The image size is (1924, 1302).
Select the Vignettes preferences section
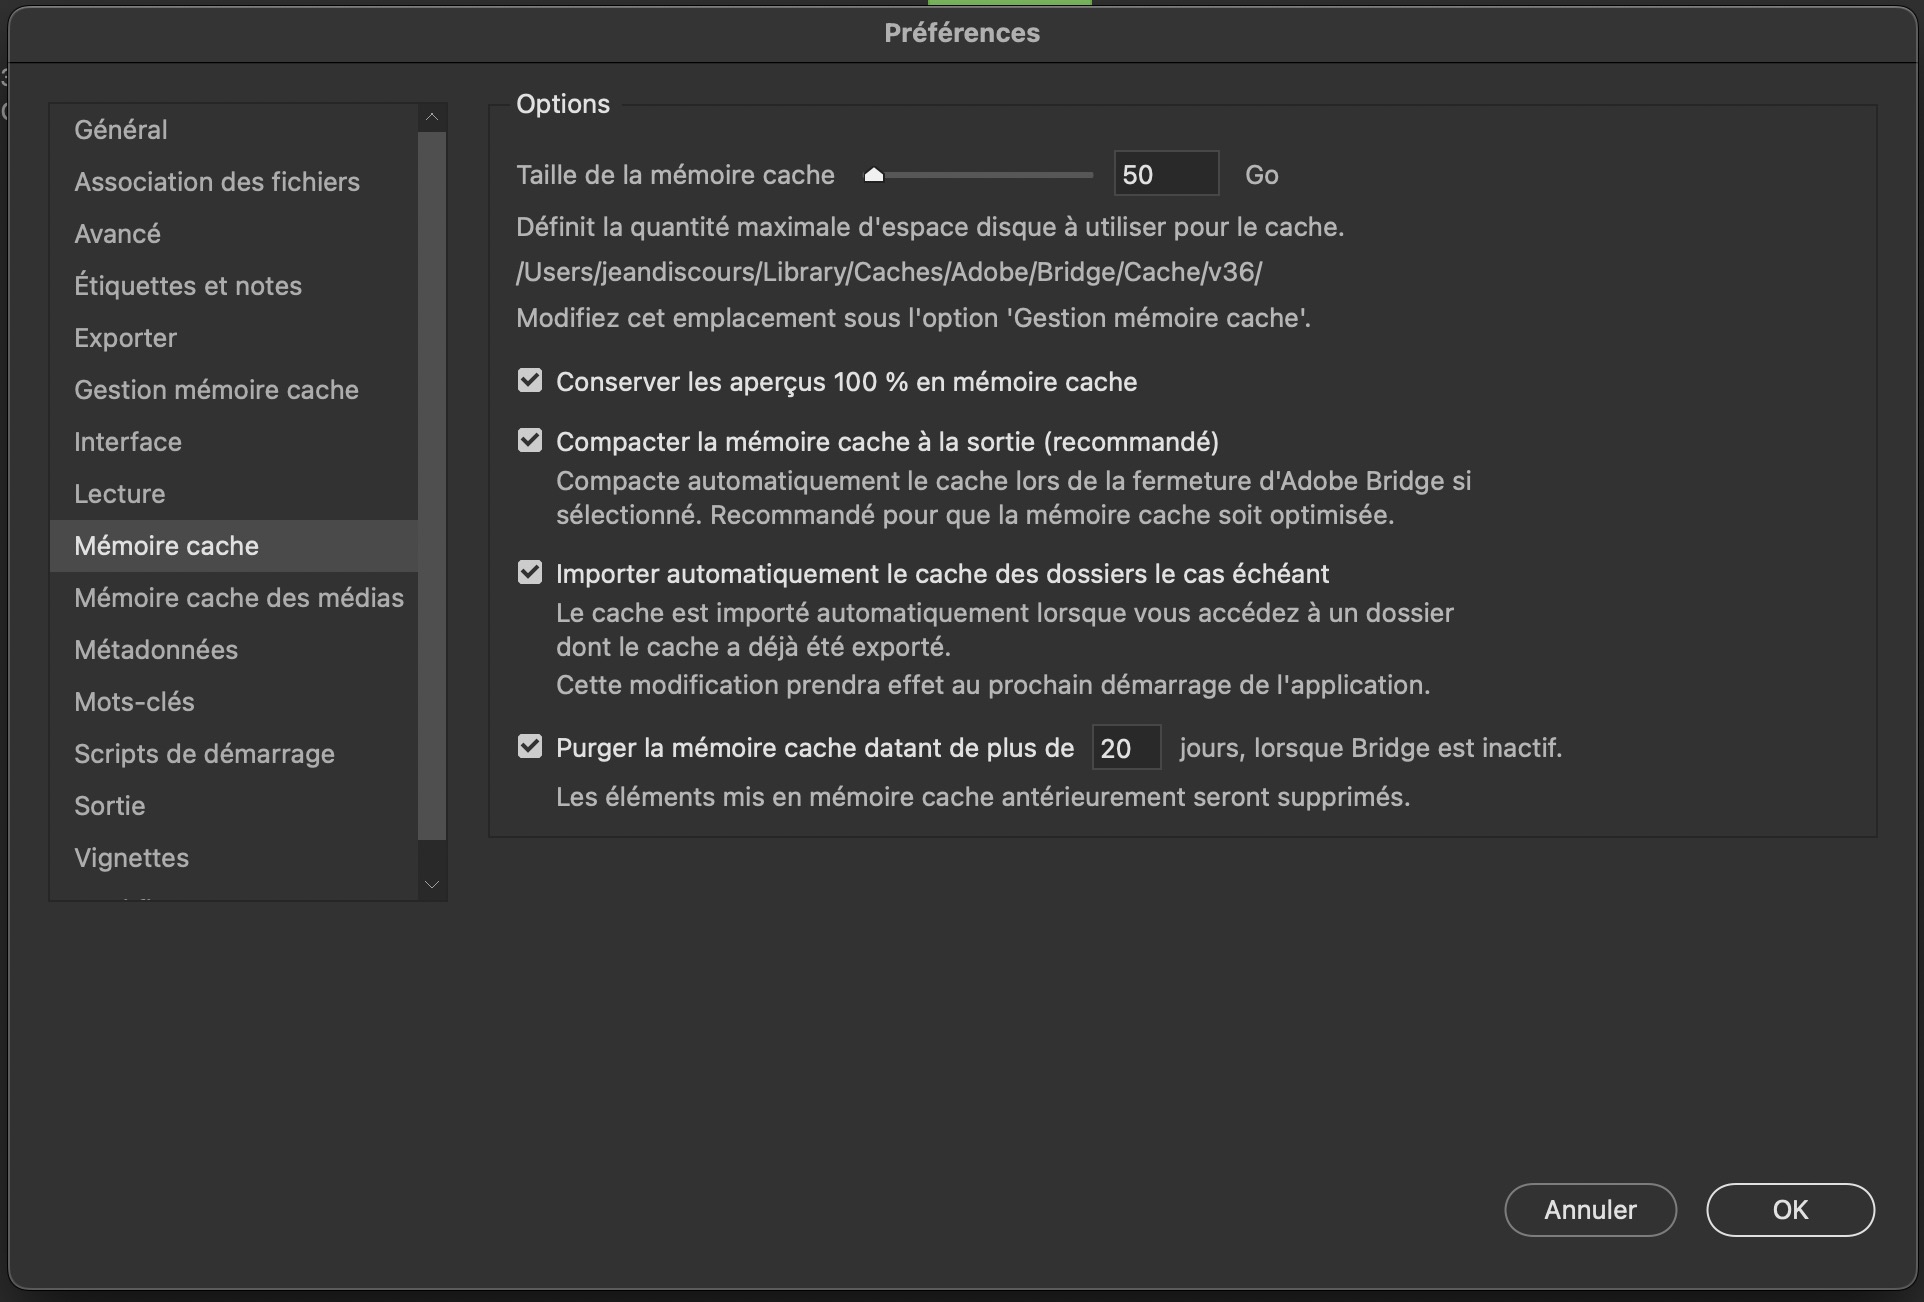pyautogui.click(x=131, y=857)
